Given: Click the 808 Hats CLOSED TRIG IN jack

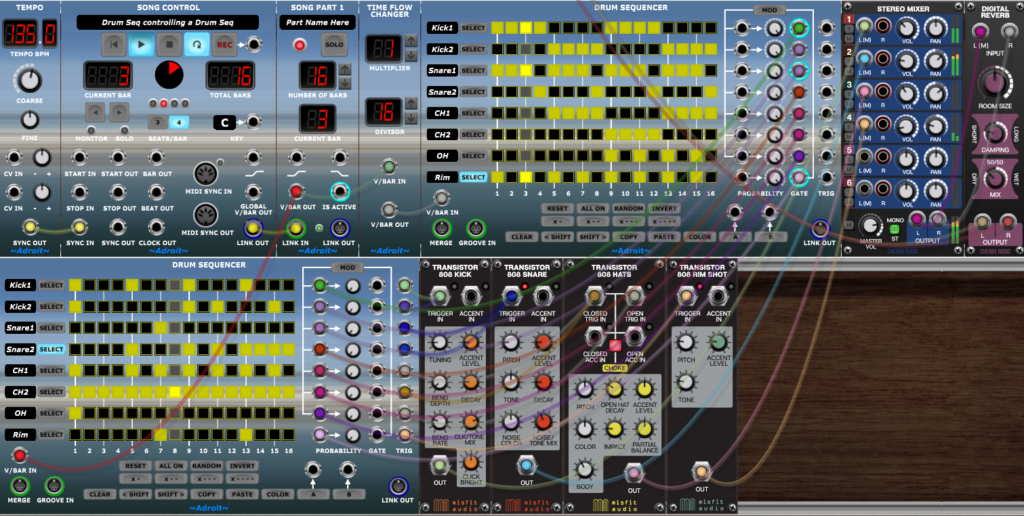Looking at the screenshot, I should point(594,297).
